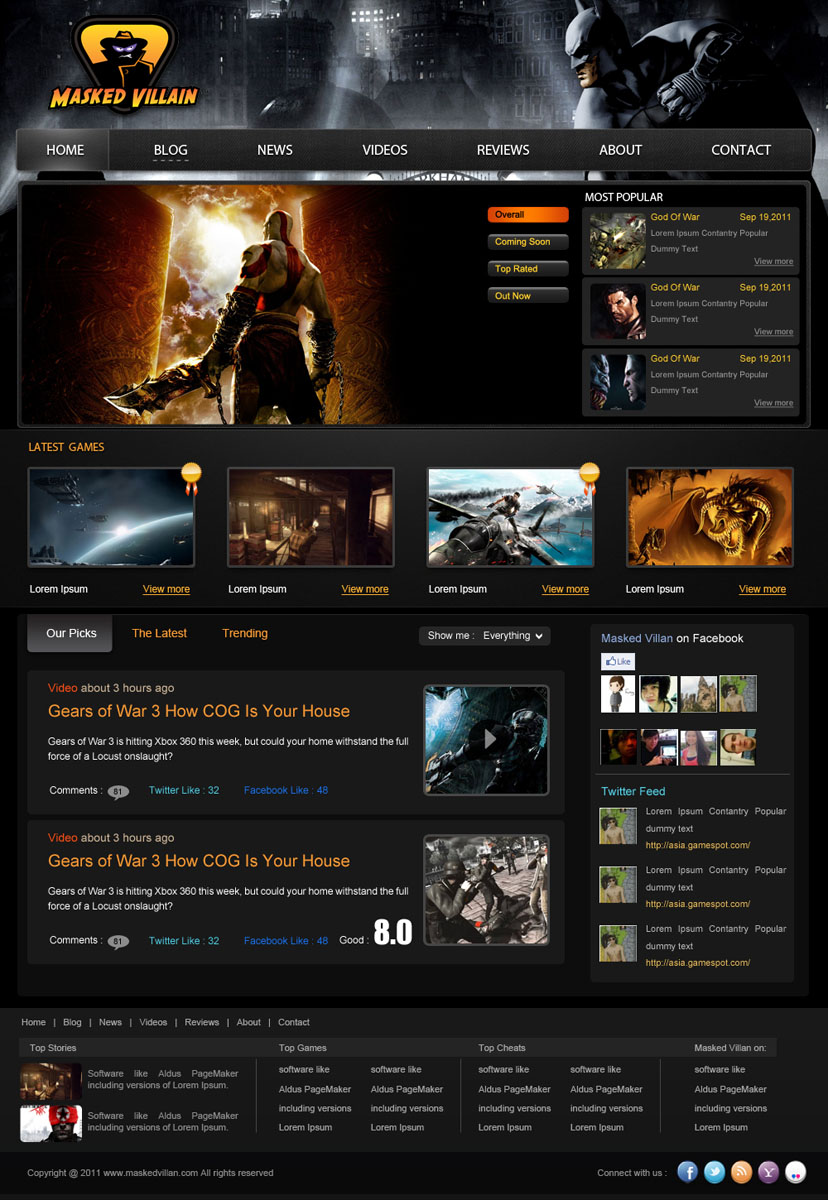The width and height of the screenshot is (828, 1200).
Task: Click footer Home link
Action: (34, 1023)
